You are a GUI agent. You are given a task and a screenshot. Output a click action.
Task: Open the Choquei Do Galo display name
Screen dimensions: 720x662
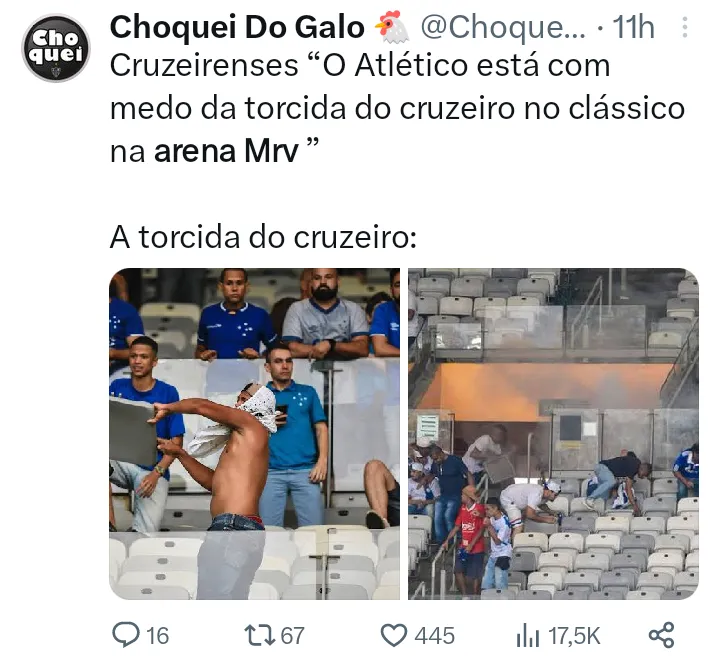237,27
